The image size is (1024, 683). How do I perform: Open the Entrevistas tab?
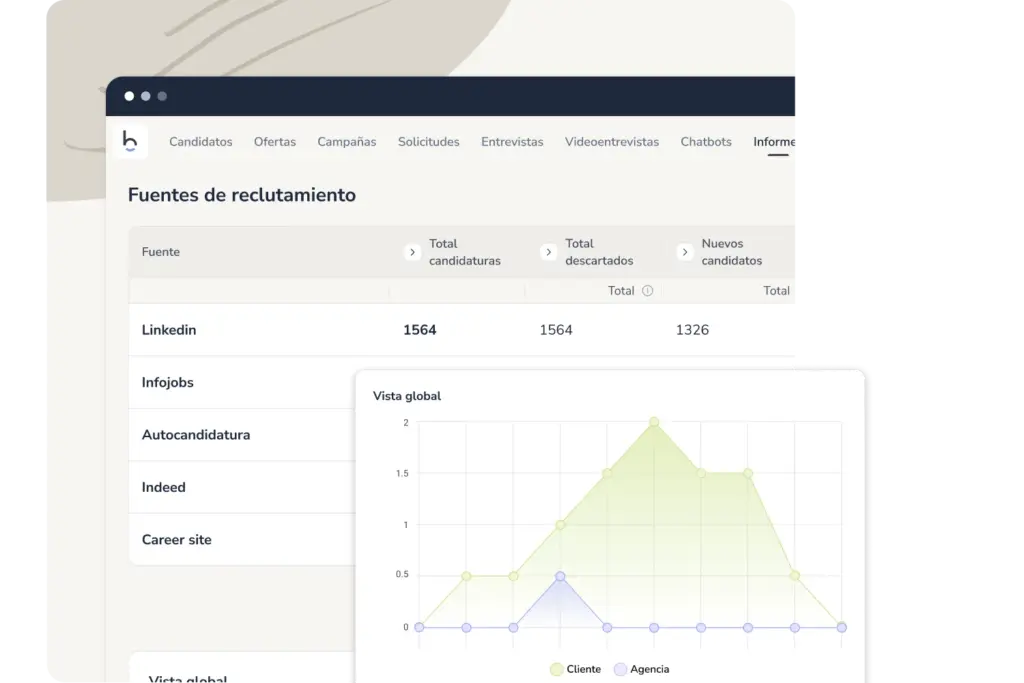pyautogui.click(x=512, y=142)
